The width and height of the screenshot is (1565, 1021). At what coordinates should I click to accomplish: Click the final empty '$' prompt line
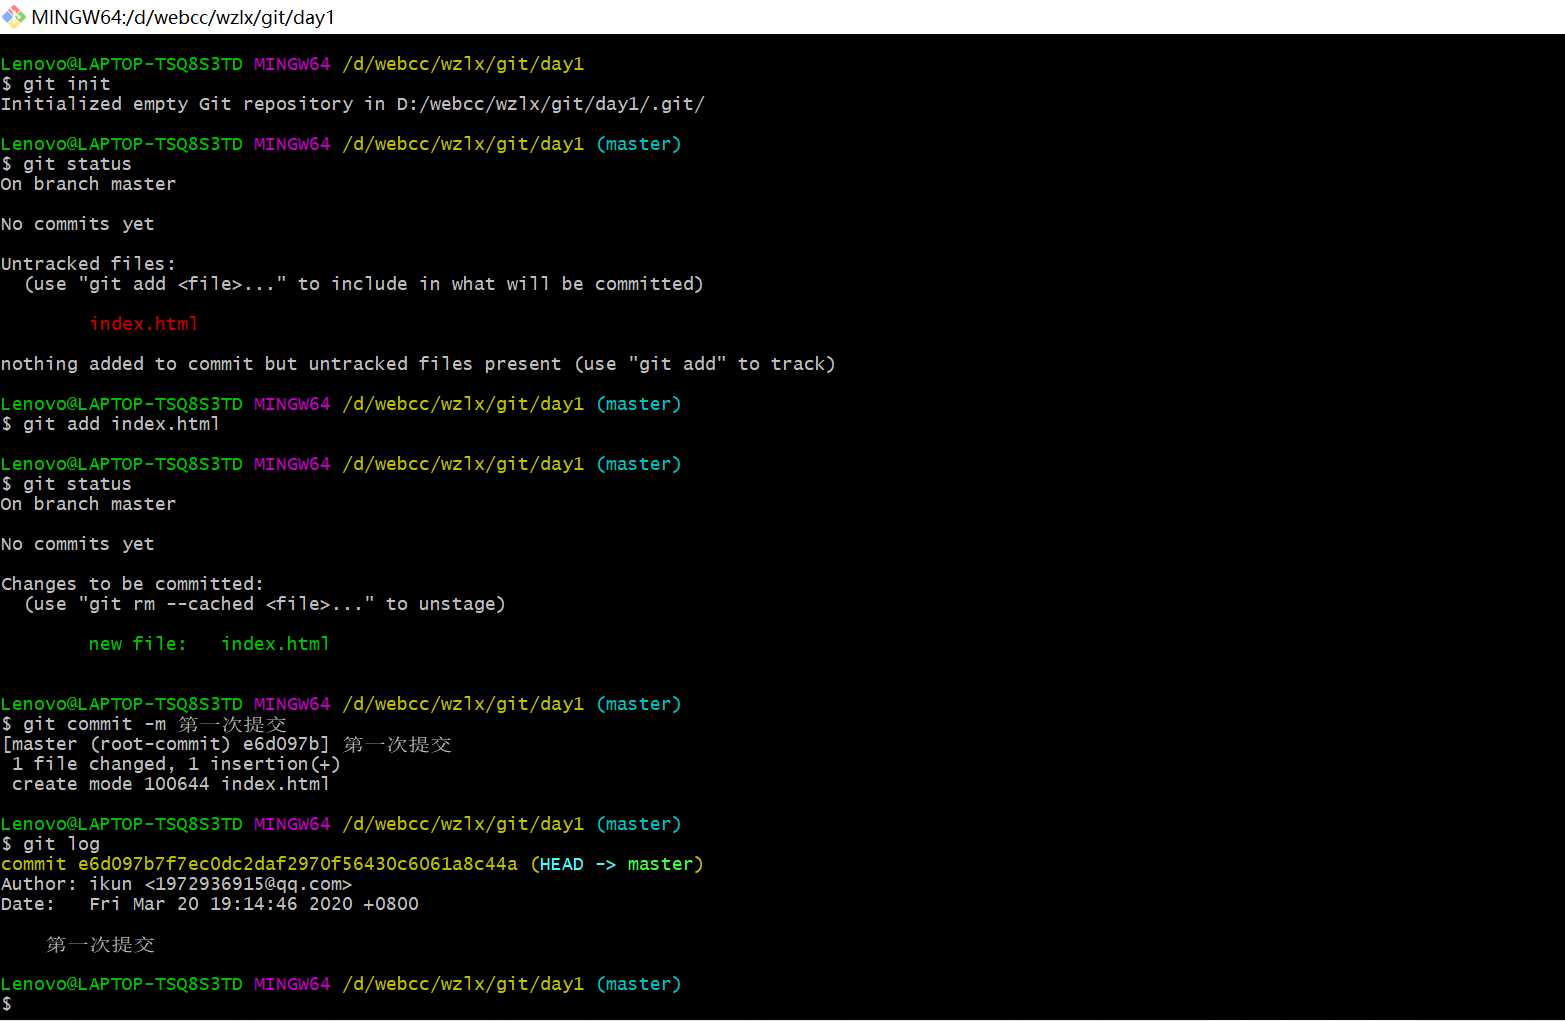point(7,1004)
